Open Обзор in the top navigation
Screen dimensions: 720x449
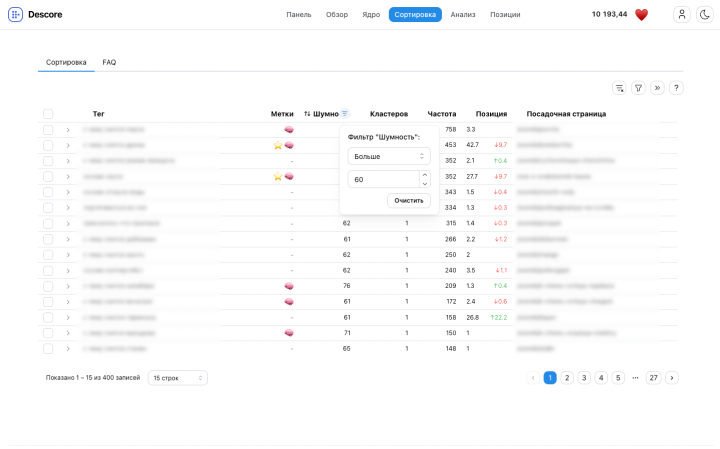(337, 15)
